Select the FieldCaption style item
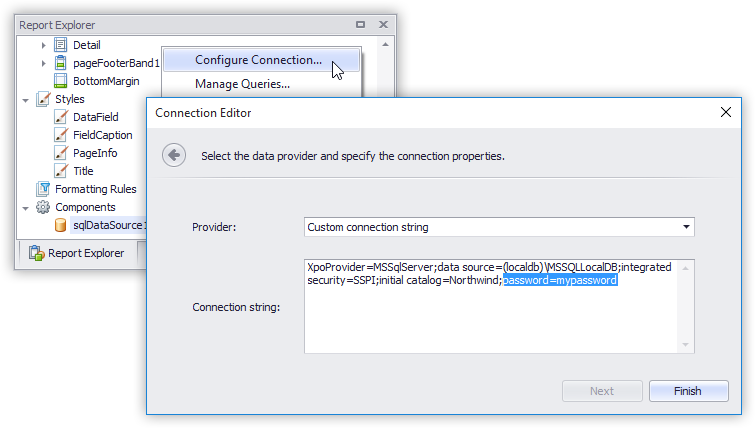 pos(102,135)
